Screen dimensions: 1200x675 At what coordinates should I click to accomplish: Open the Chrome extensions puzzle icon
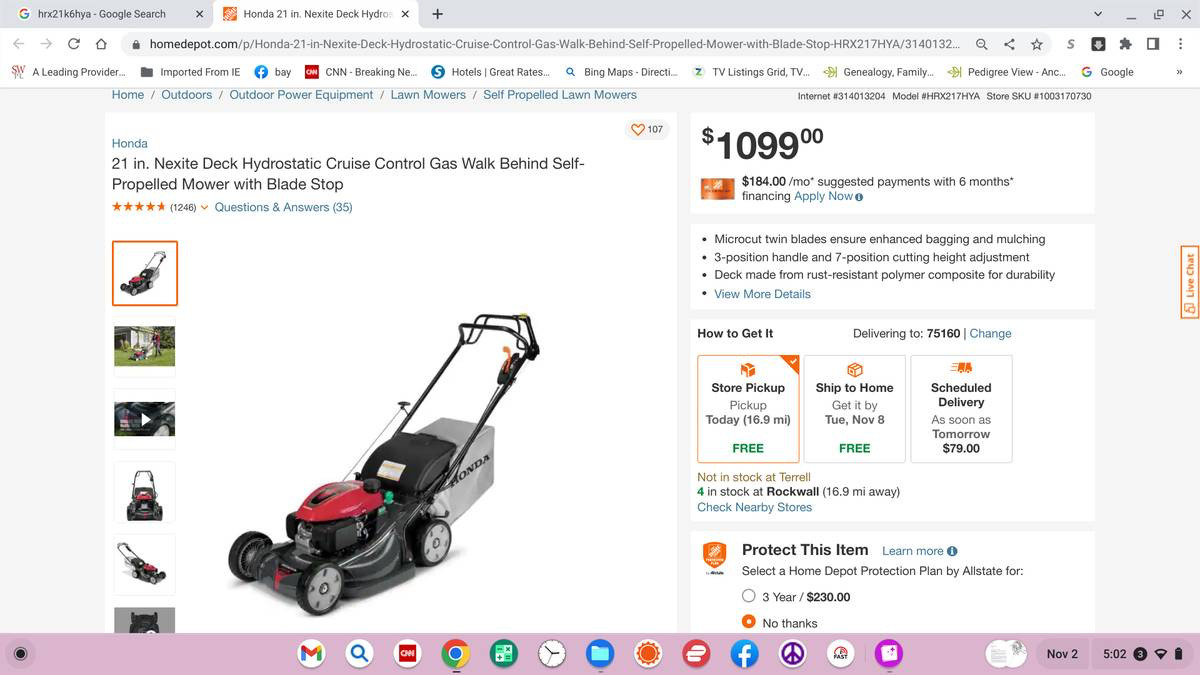1125,44
